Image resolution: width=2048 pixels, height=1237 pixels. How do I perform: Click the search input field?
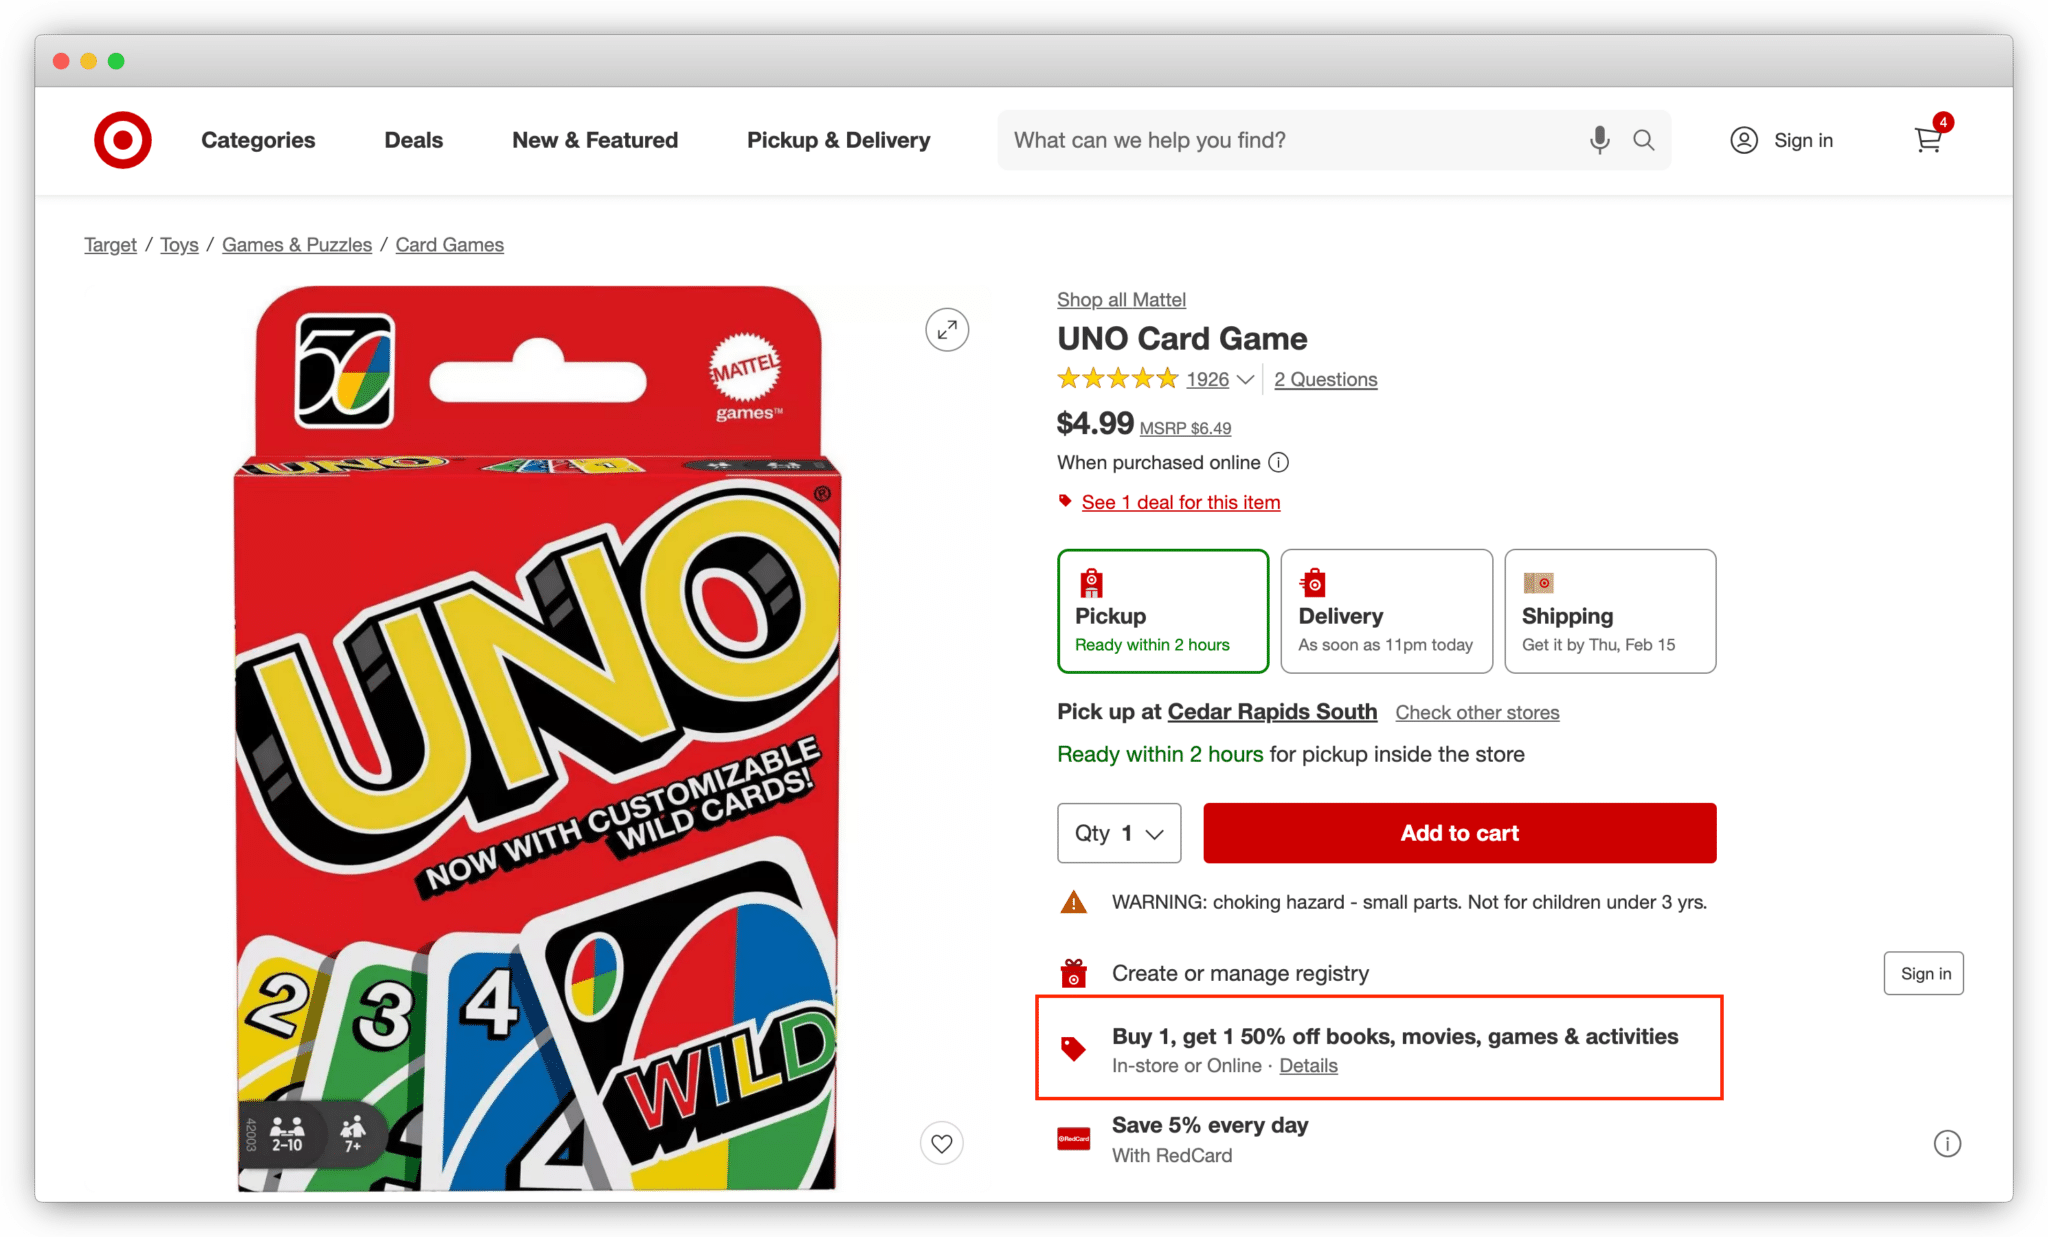[x=1250, y=140]
